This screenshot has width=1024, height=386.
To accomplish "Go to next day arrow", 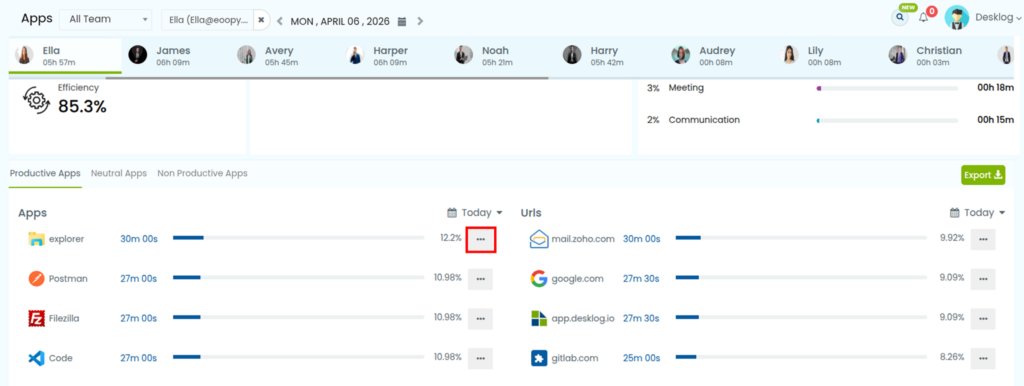I will tap(420, 22).
